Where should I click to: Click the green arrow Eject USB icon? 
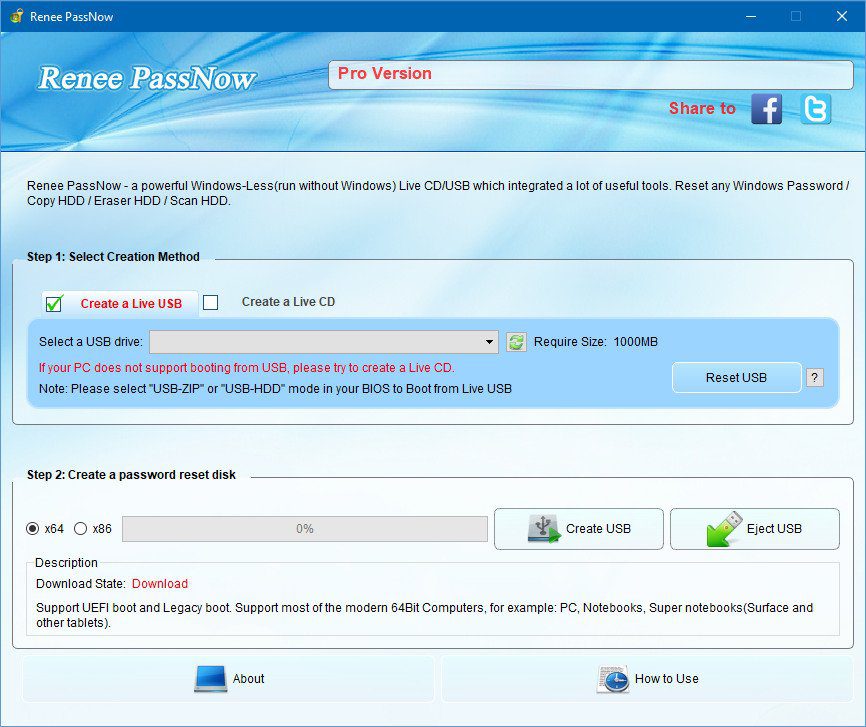pyautogui.click(x=723, y=529)
